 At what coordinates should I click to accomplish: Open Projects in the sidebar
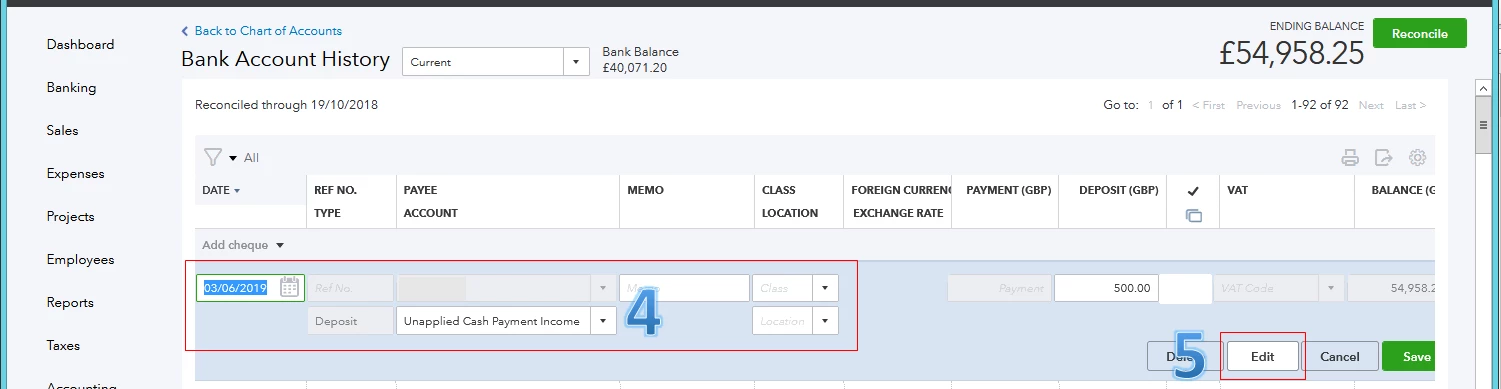tap(70, 217)
